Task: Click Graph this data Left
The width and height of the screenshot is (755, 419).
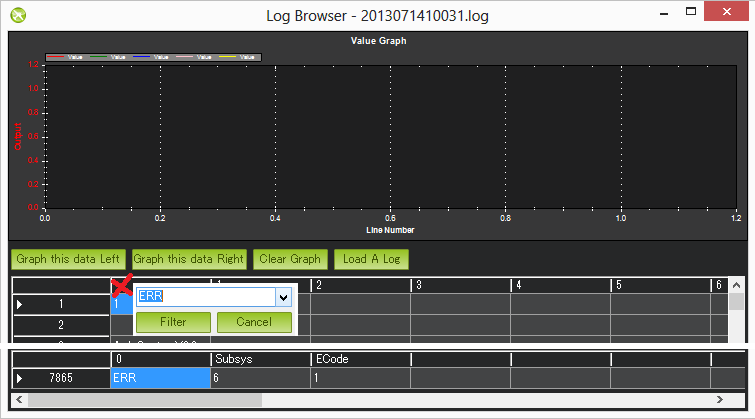Action: click(67, 259)
